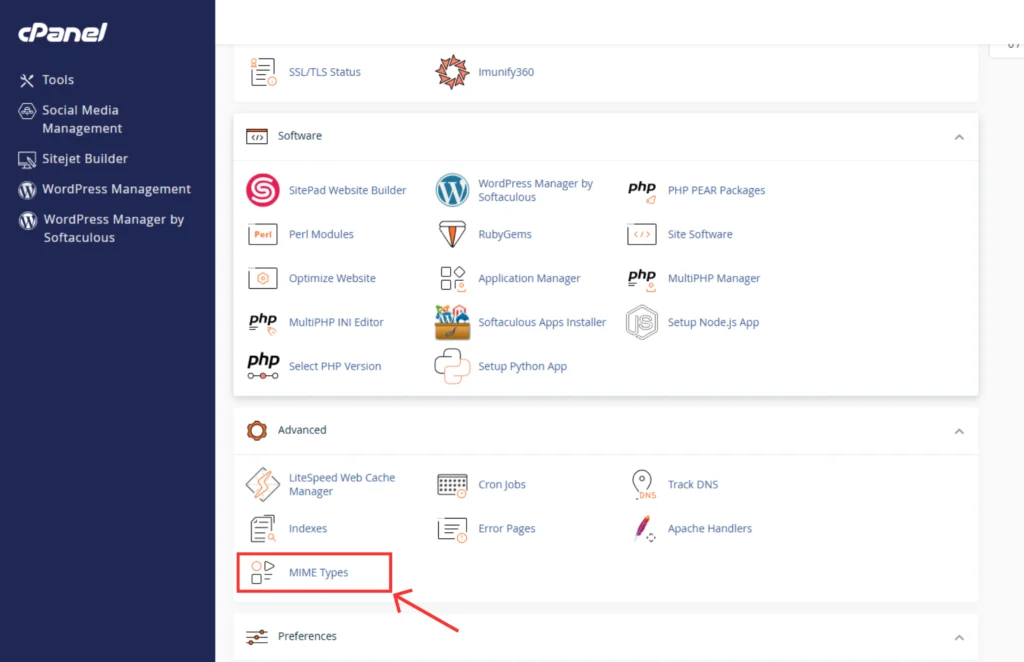Open the Application Manager link
Screen dimensions: 1024x662
pos(529,278)
